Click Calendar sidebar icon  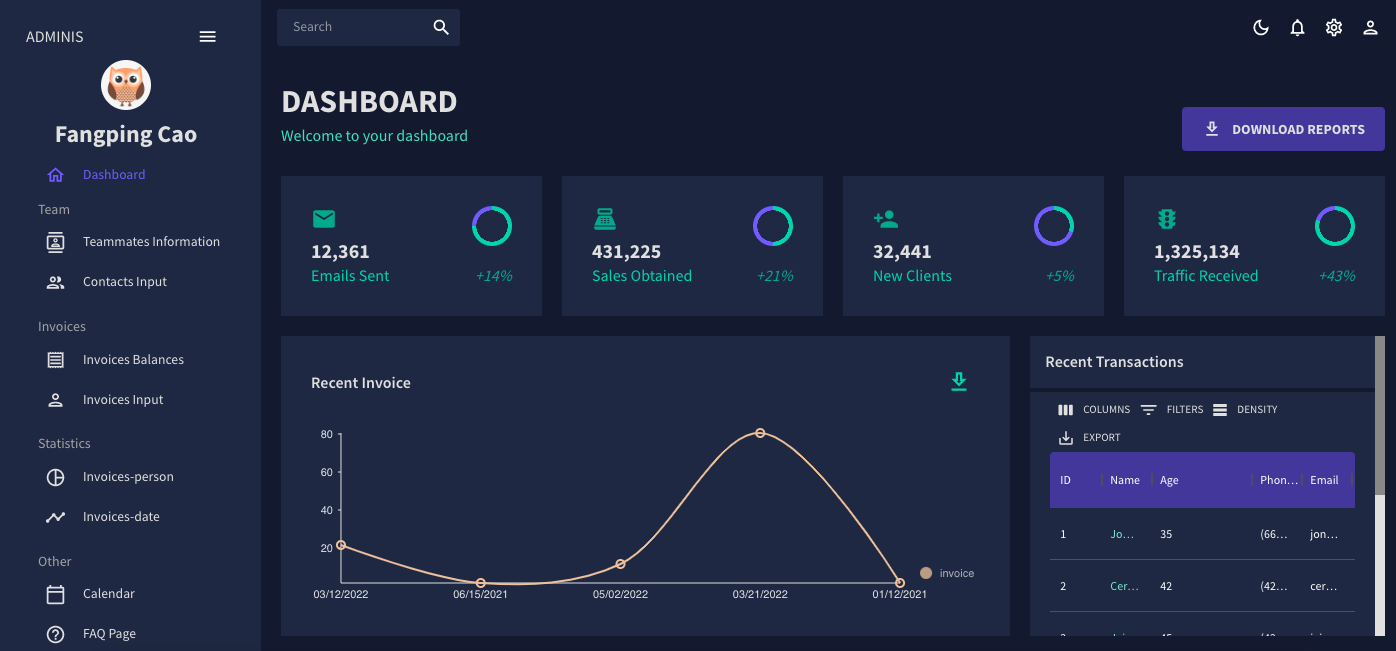tap(56, 594)
